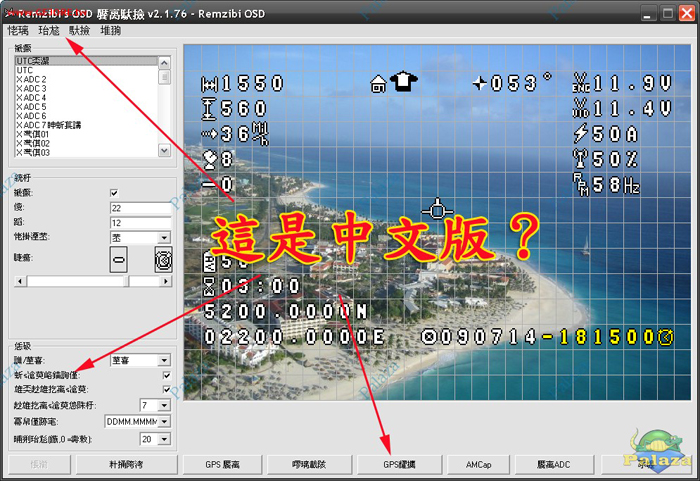Click the concentric target font style button
Image resolution: width=700 pixels, height=481 pixels.
[163, 259]
